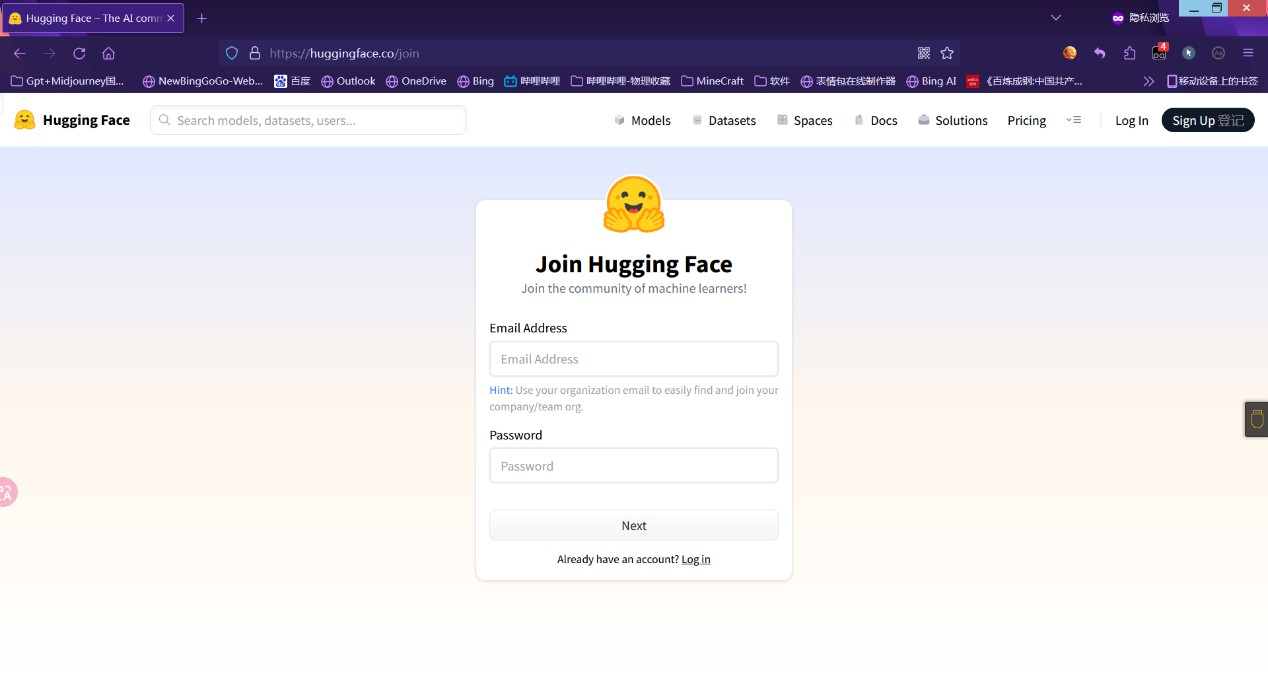The width and height of the screenshot is (1268, 682).
Task: Open the MineCraft bookmark folder
Action: point(712,81)
